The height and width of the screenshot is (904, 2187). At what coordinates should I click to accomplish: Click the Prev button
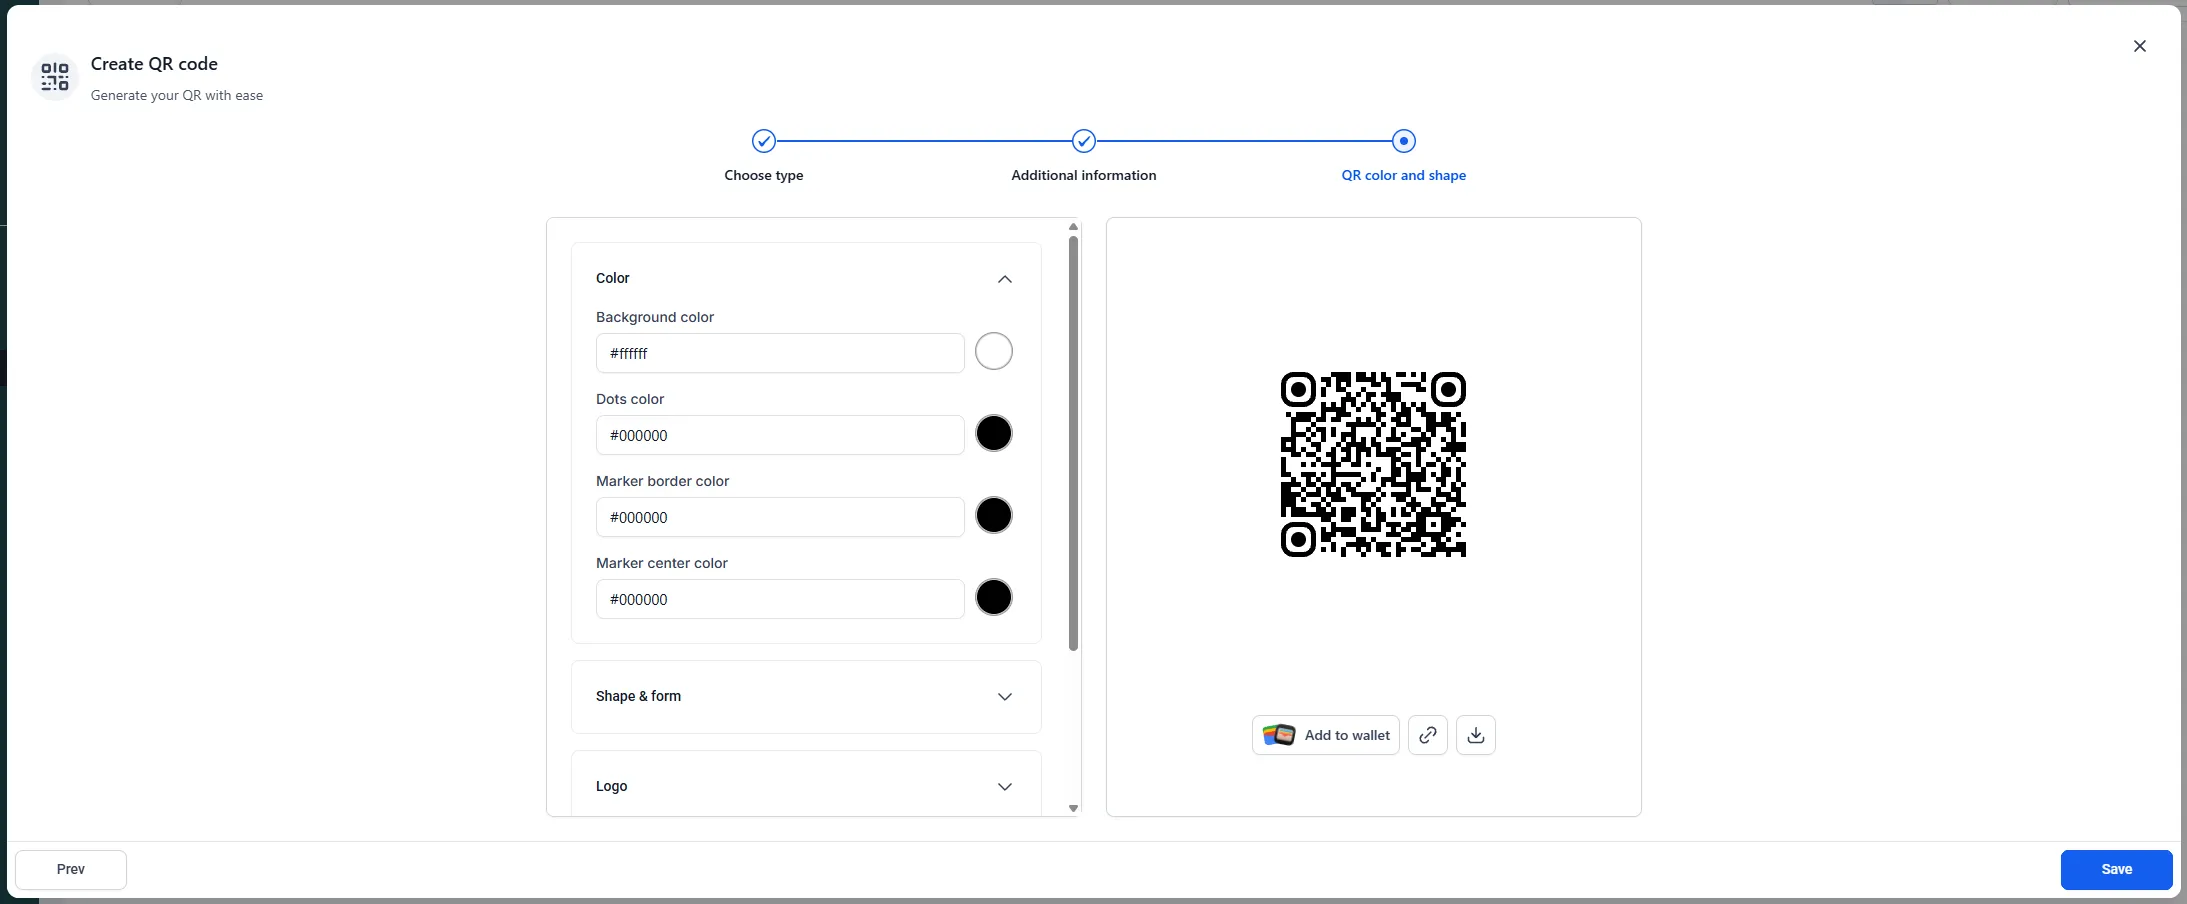tap(71, 869)
